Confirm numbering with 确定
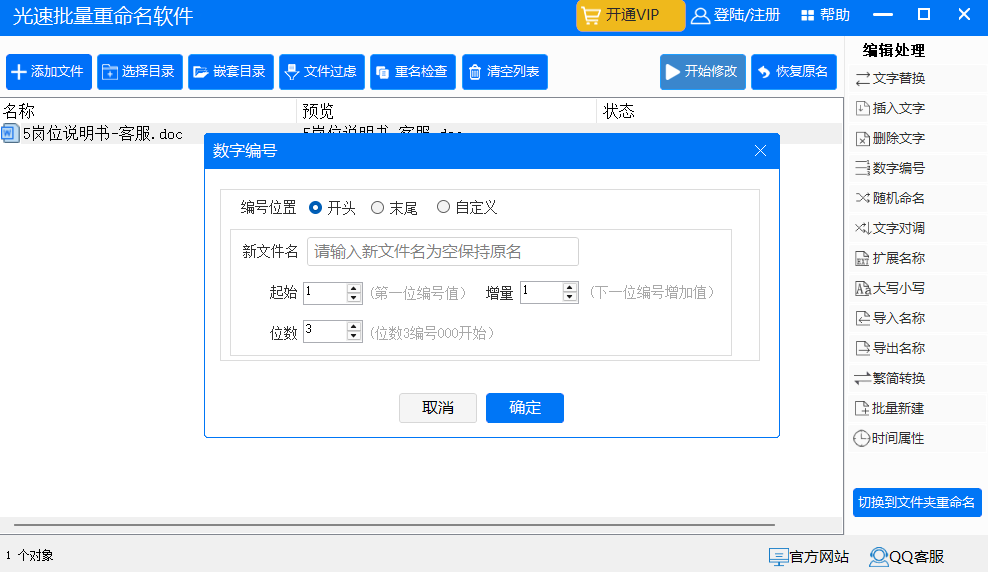The height and width of the screenshot is (572, 988). click(524, 408)
